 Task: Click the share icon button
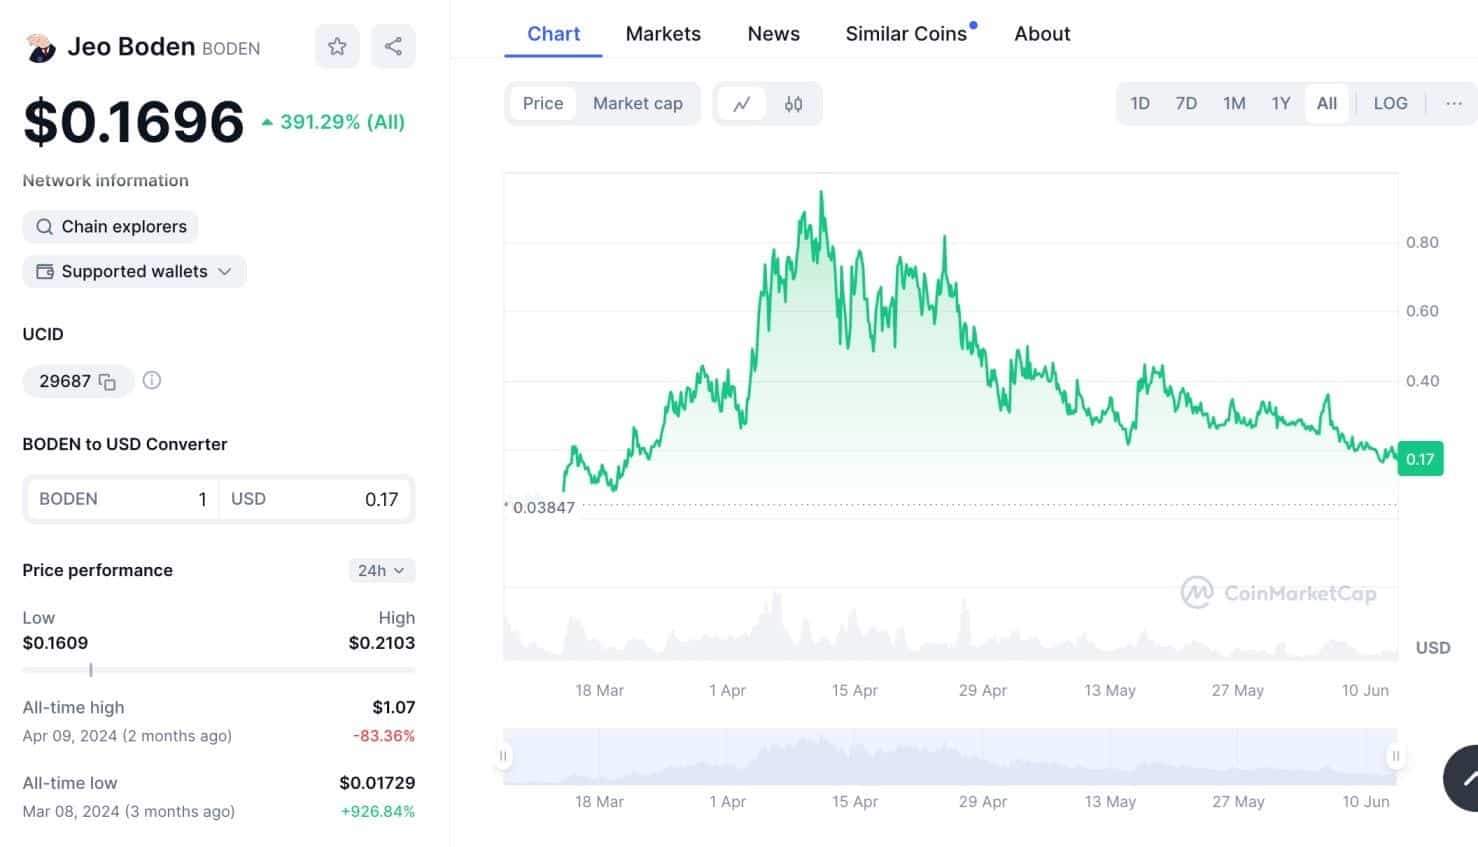coord(393,46)
